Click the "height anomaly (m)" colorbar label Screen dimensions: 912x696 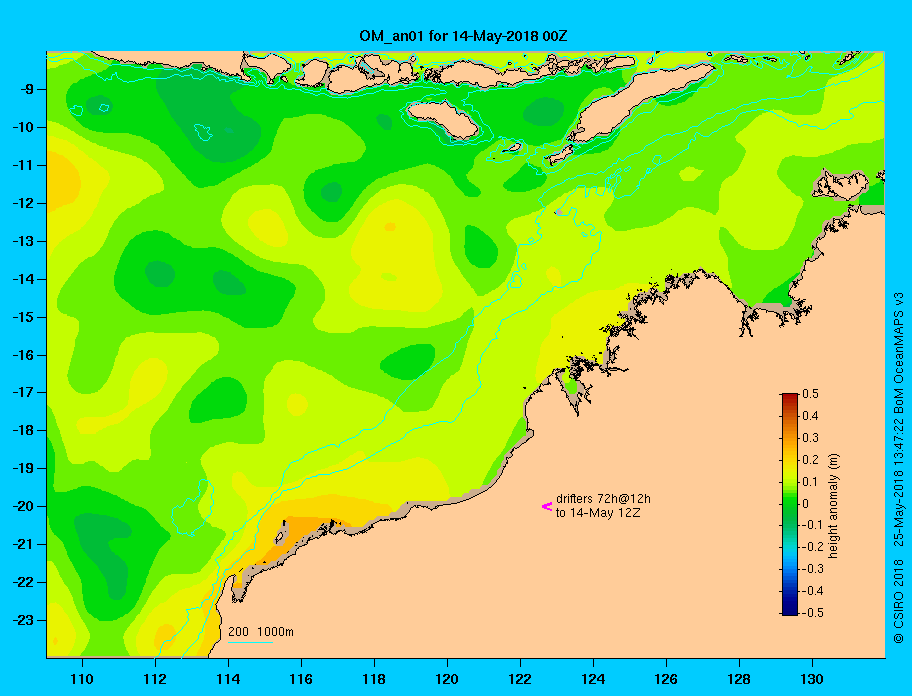[x=834, y=505]
